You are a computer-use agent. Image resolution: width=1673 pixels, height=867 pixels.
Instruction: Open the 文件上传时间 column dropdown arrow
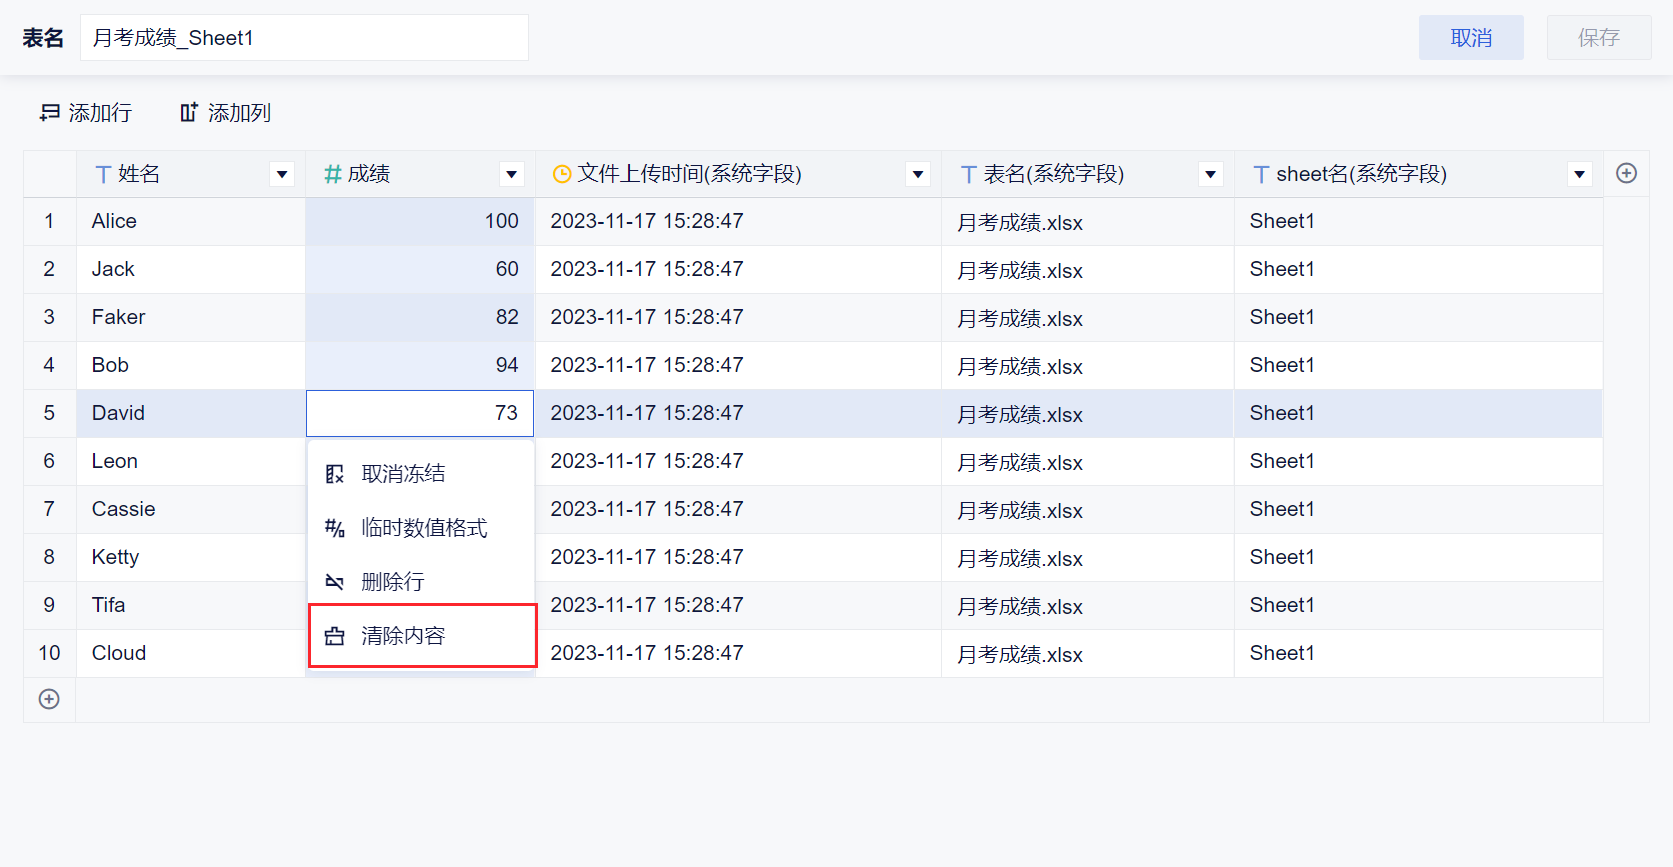[x=917, y=174]
